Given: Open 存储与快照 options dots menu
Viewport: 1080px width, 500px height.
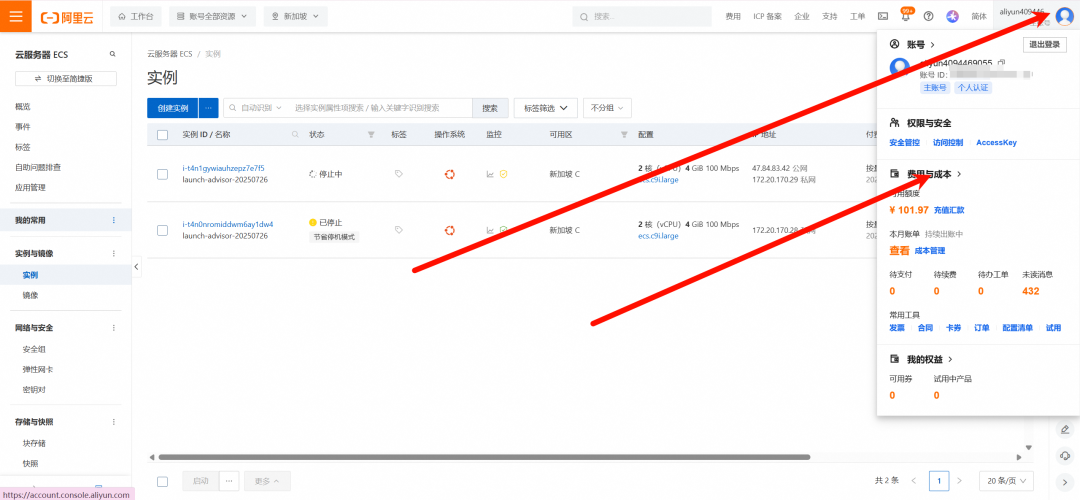Looking at the screenshot, I should tap(114, 421).
